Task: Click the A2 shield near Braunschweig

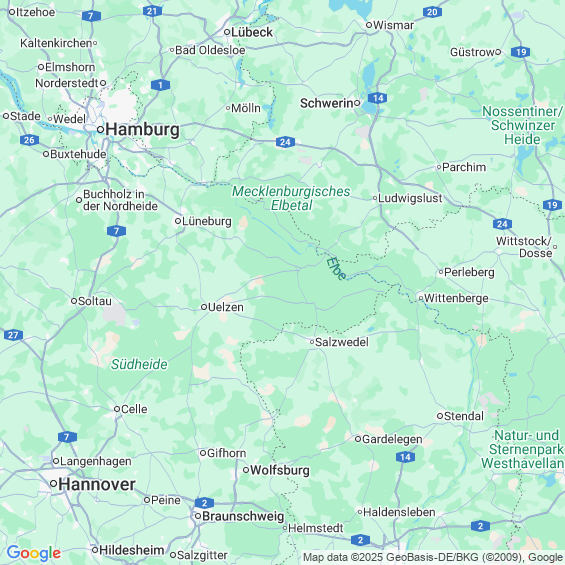Action: pos(204,503)
